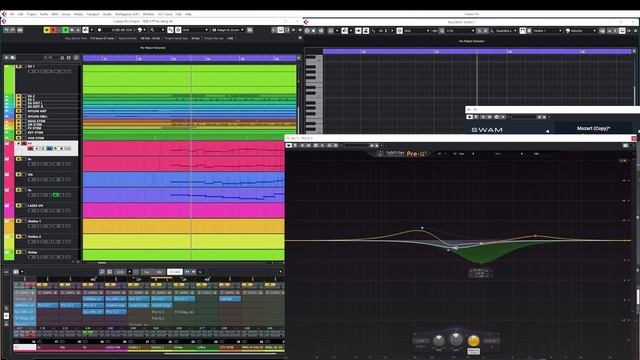Toggle the lower zone visibility button
This screenshot has width=640, height=360.
(281, 30)
